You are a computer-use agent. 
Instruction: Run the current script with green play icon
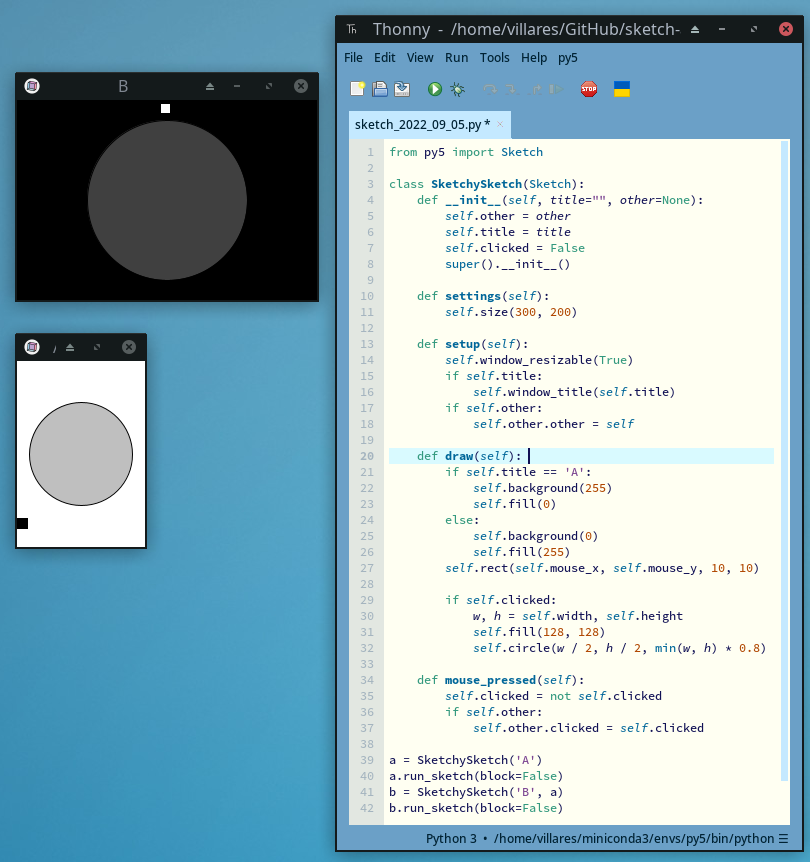click(x=435, y=89)
